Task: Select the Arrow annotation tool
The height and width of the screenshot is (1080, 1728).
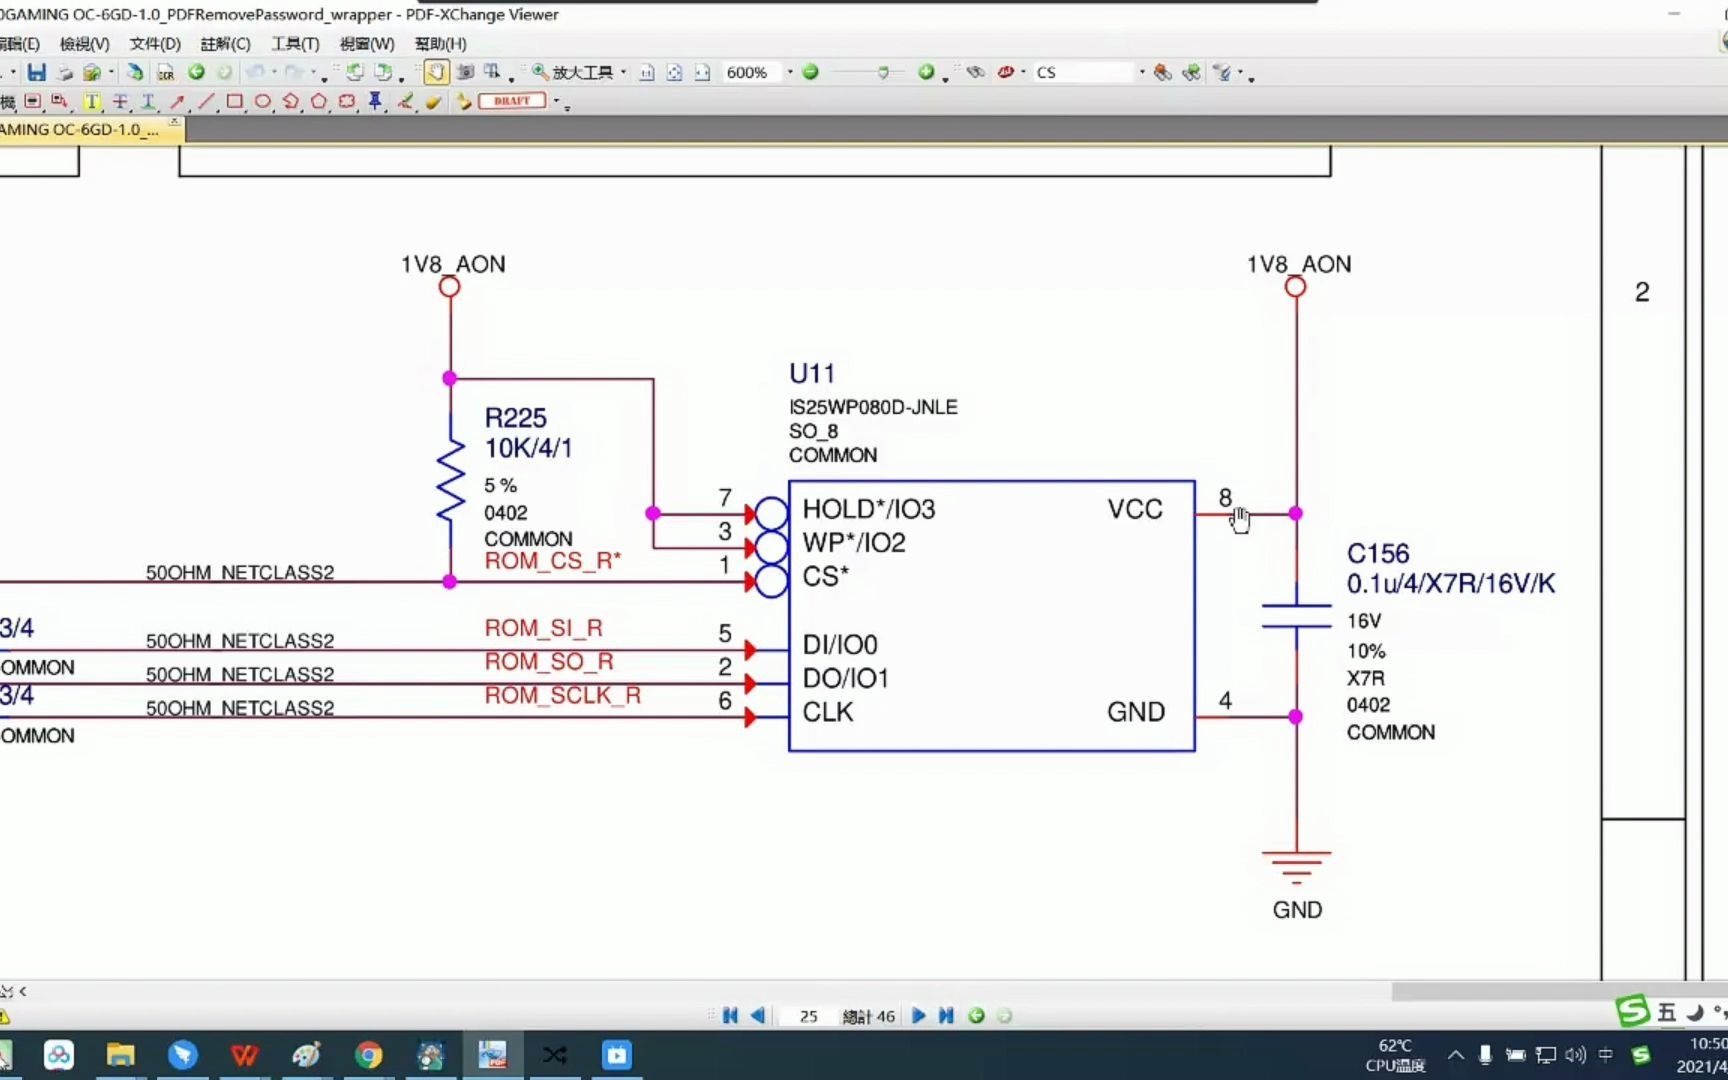Action: (x=177, y=101)
